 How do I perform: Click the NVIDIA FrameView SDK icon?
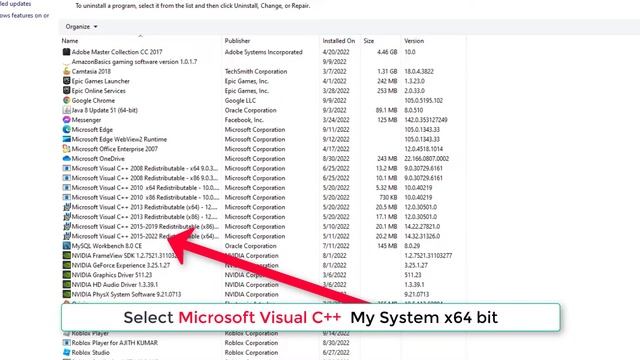[x=67, y=256]
